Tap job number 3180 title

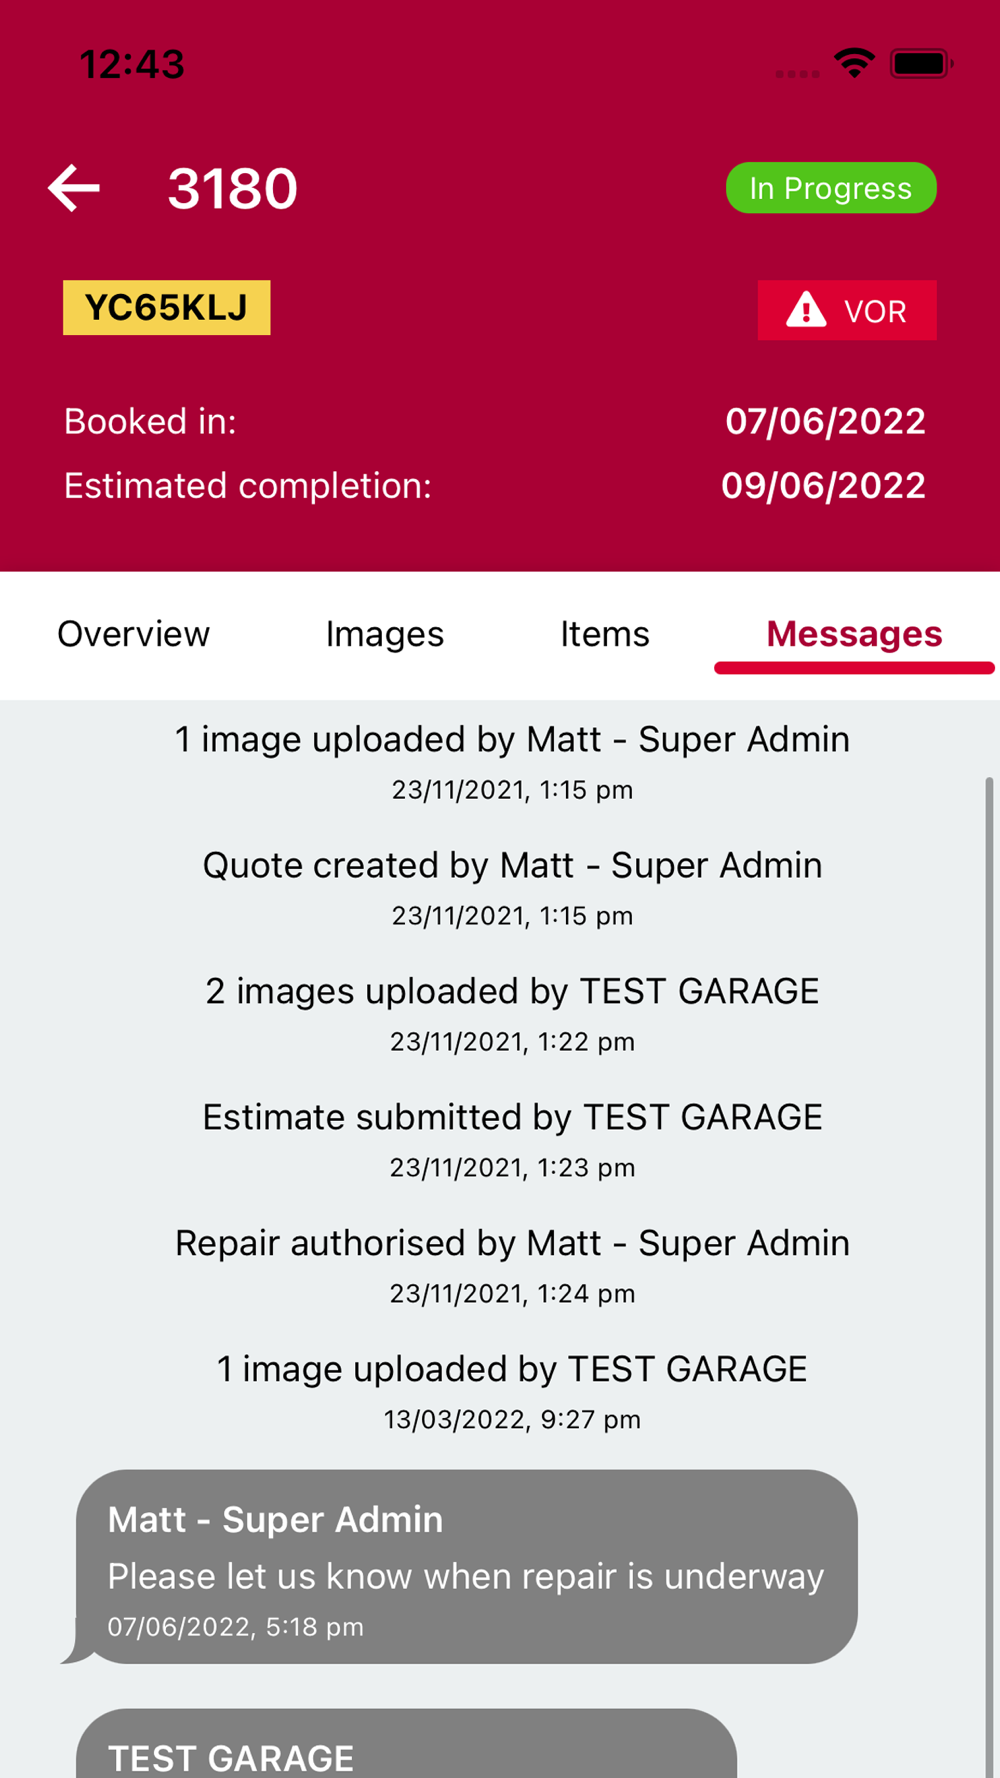coord(232,188)
